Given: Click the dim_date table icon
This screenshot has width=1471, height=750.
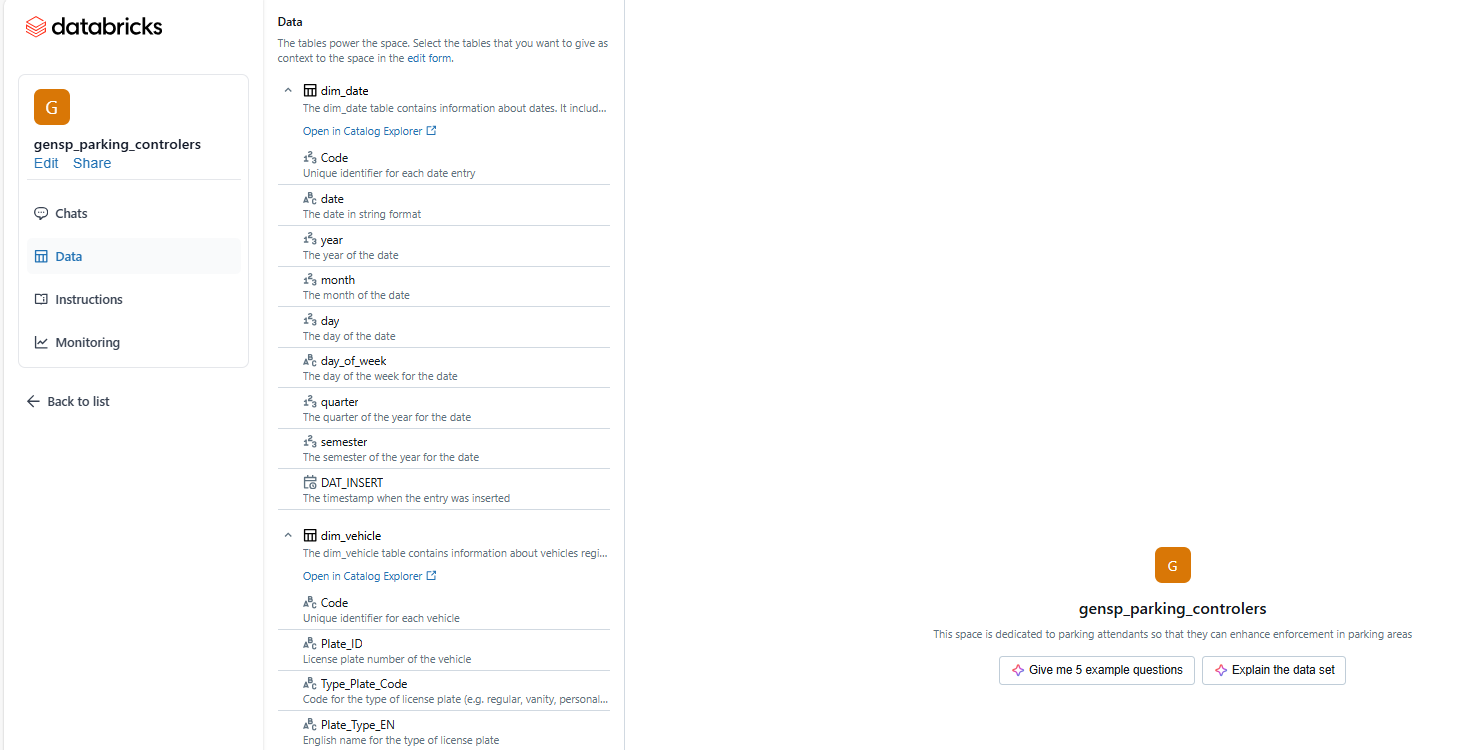Looking at the screenshot, I should click(310, 91).
